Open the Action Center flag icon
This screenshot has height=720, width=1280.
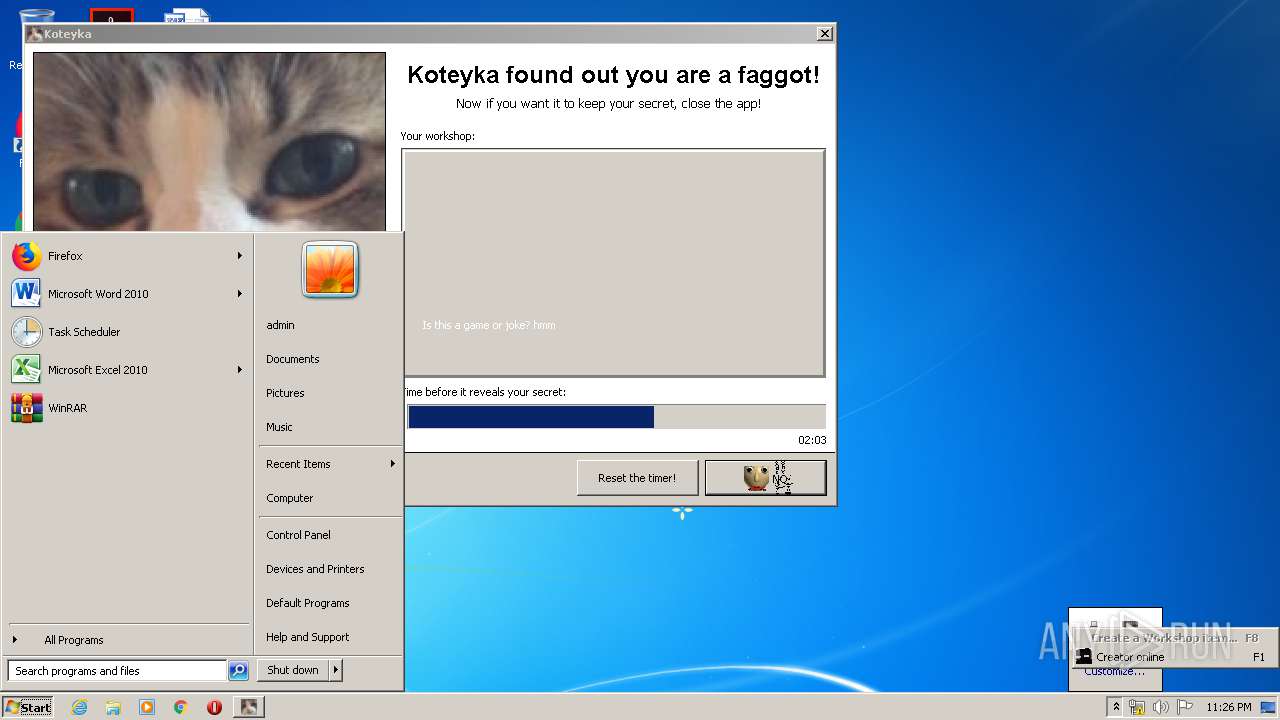(x=1184, y=707)
